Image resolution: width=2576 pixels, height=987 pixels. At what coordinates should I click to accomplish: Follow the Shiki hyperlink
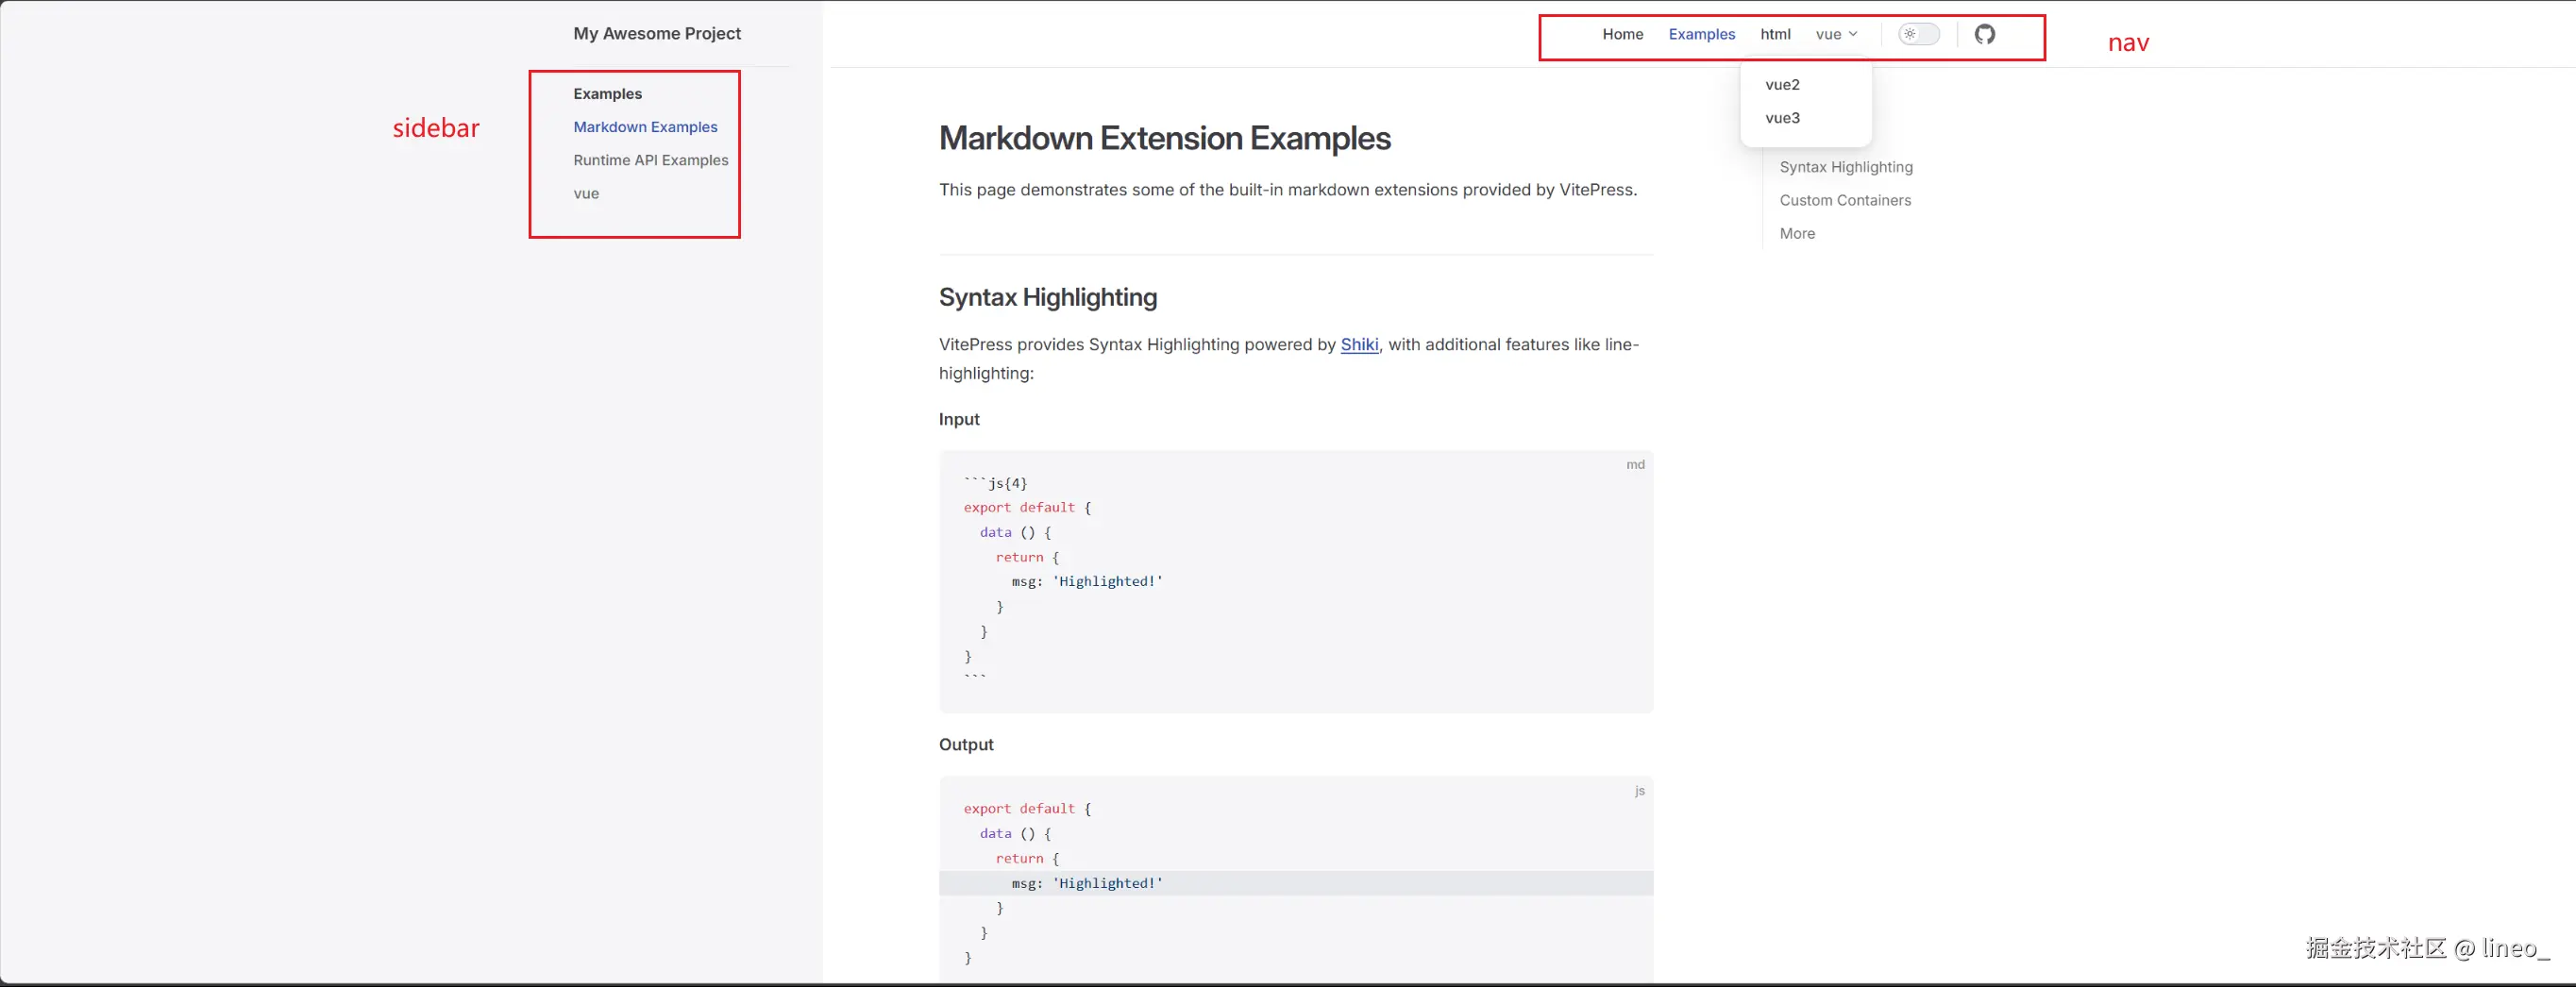point(1359,345)
